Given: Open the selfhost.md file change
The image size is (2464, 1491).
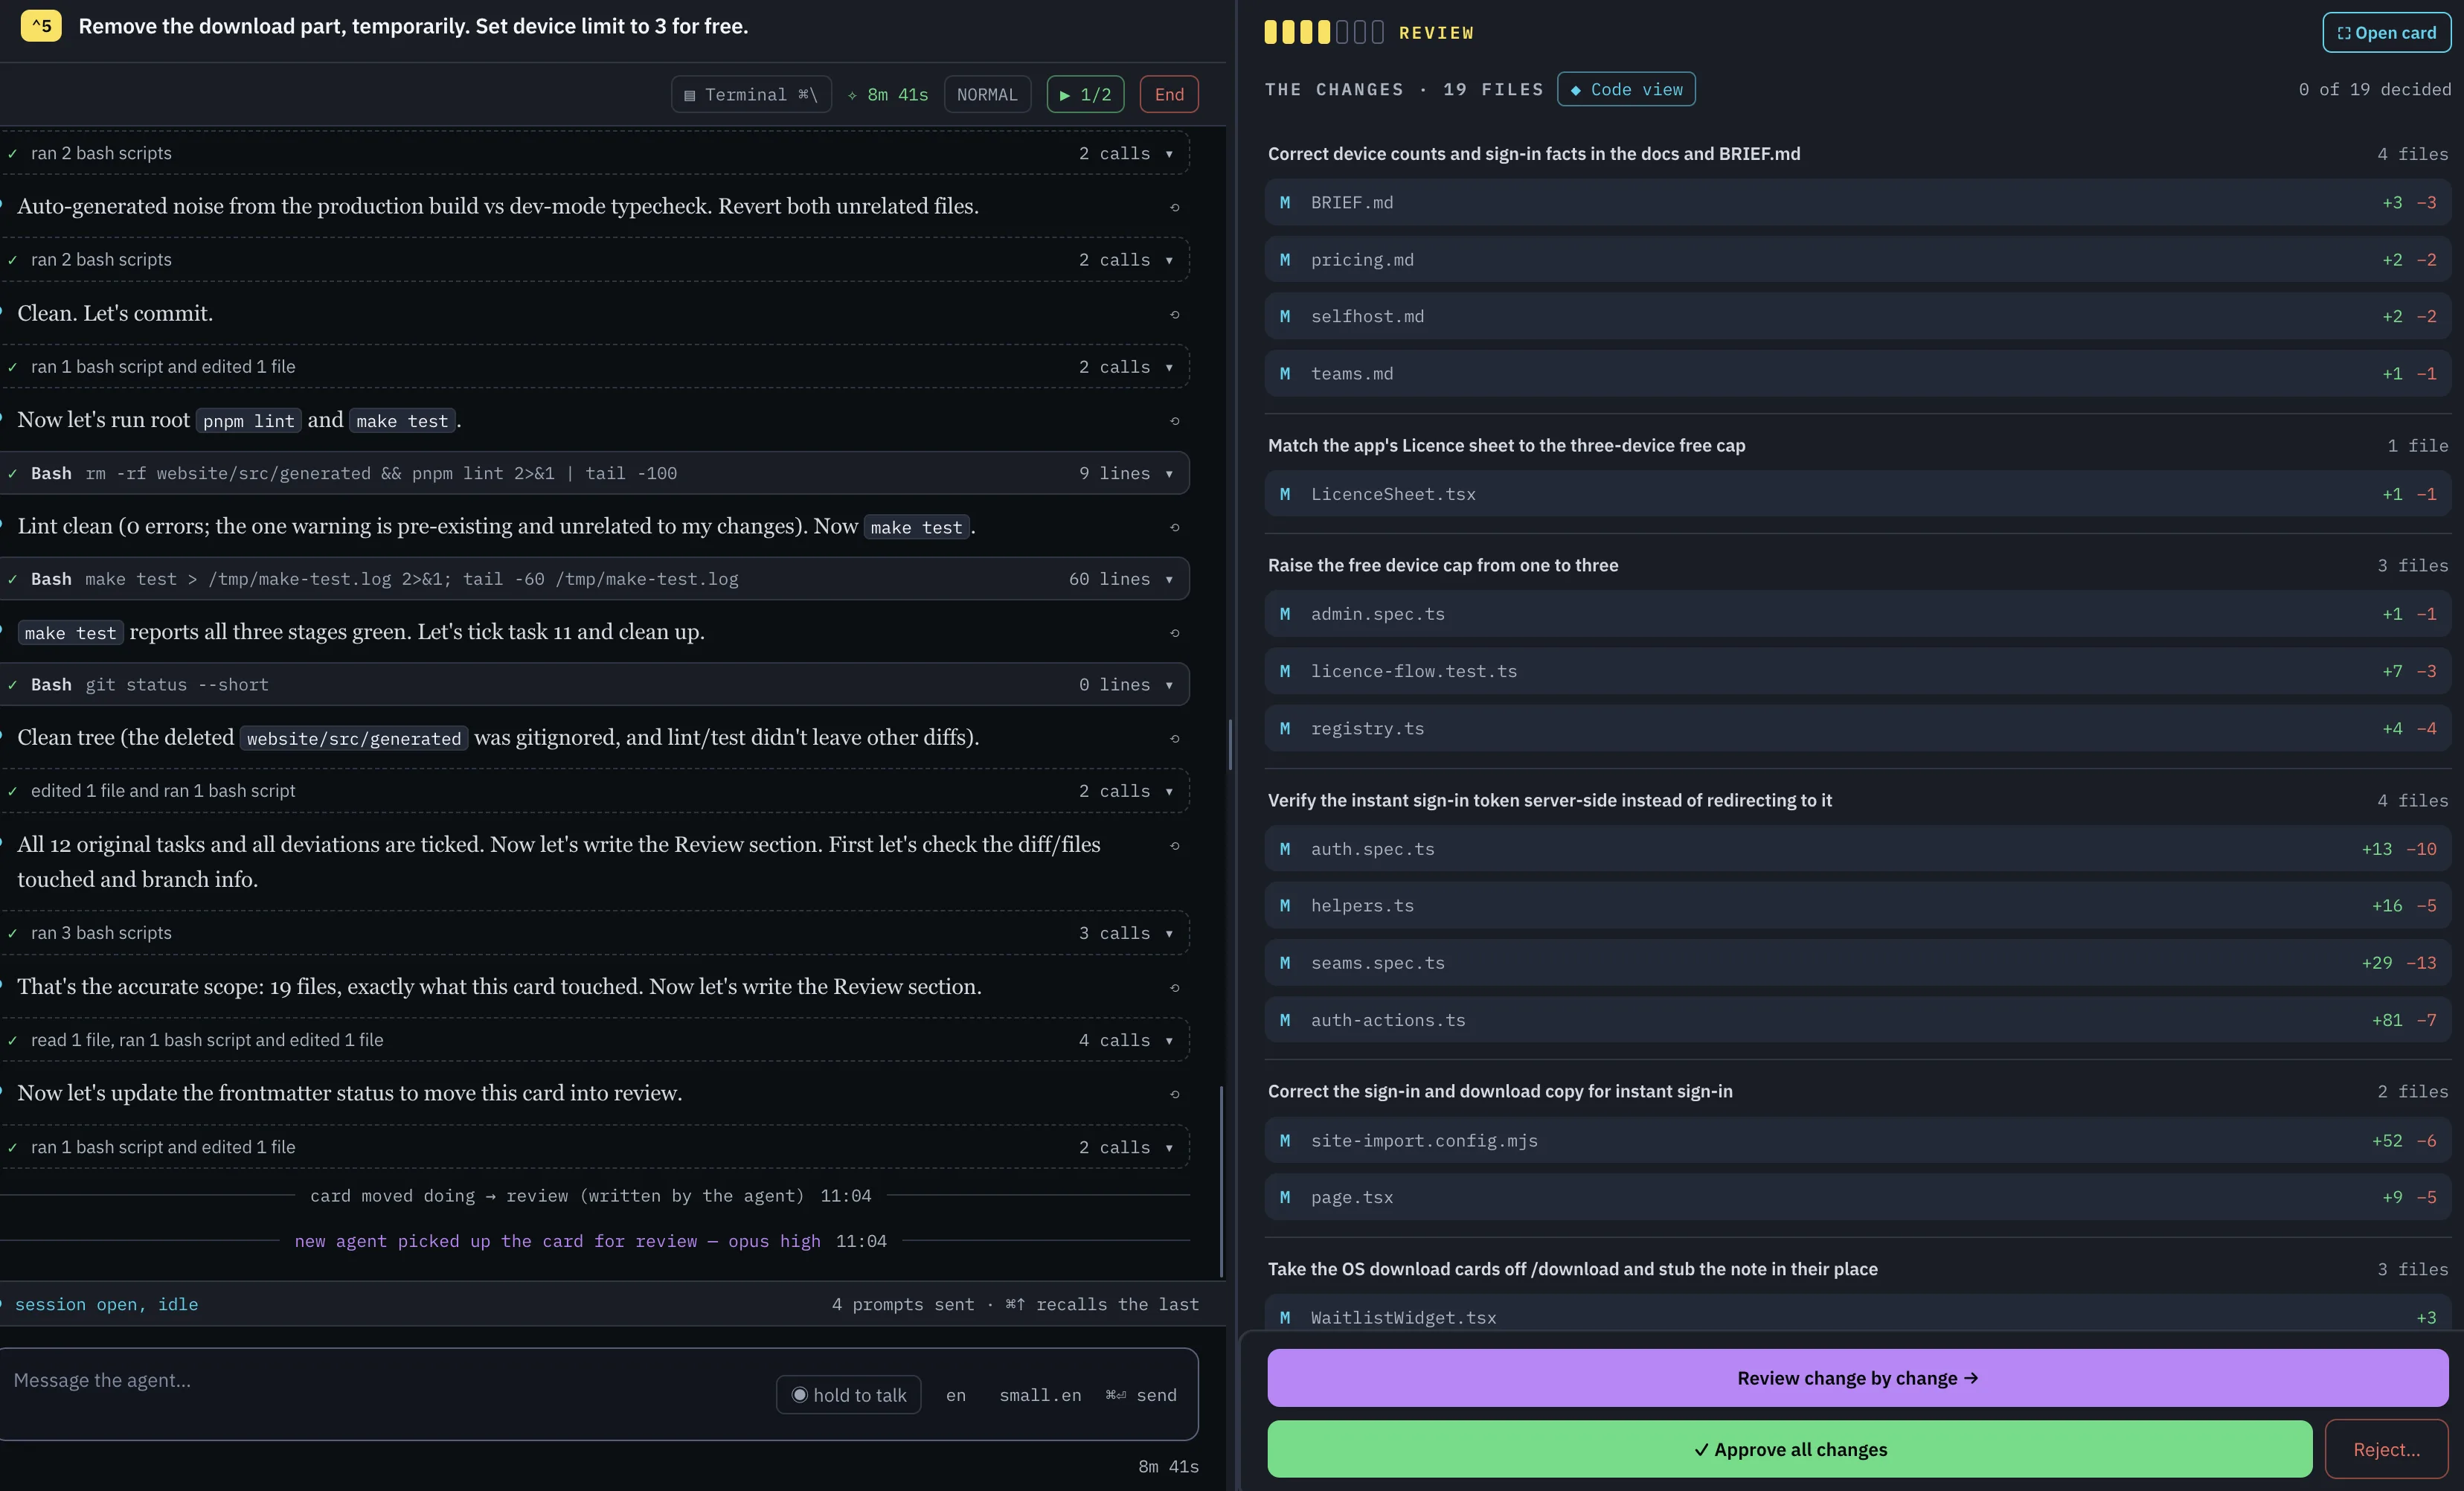Looking at the screenshot, I should coord(1858,316).
